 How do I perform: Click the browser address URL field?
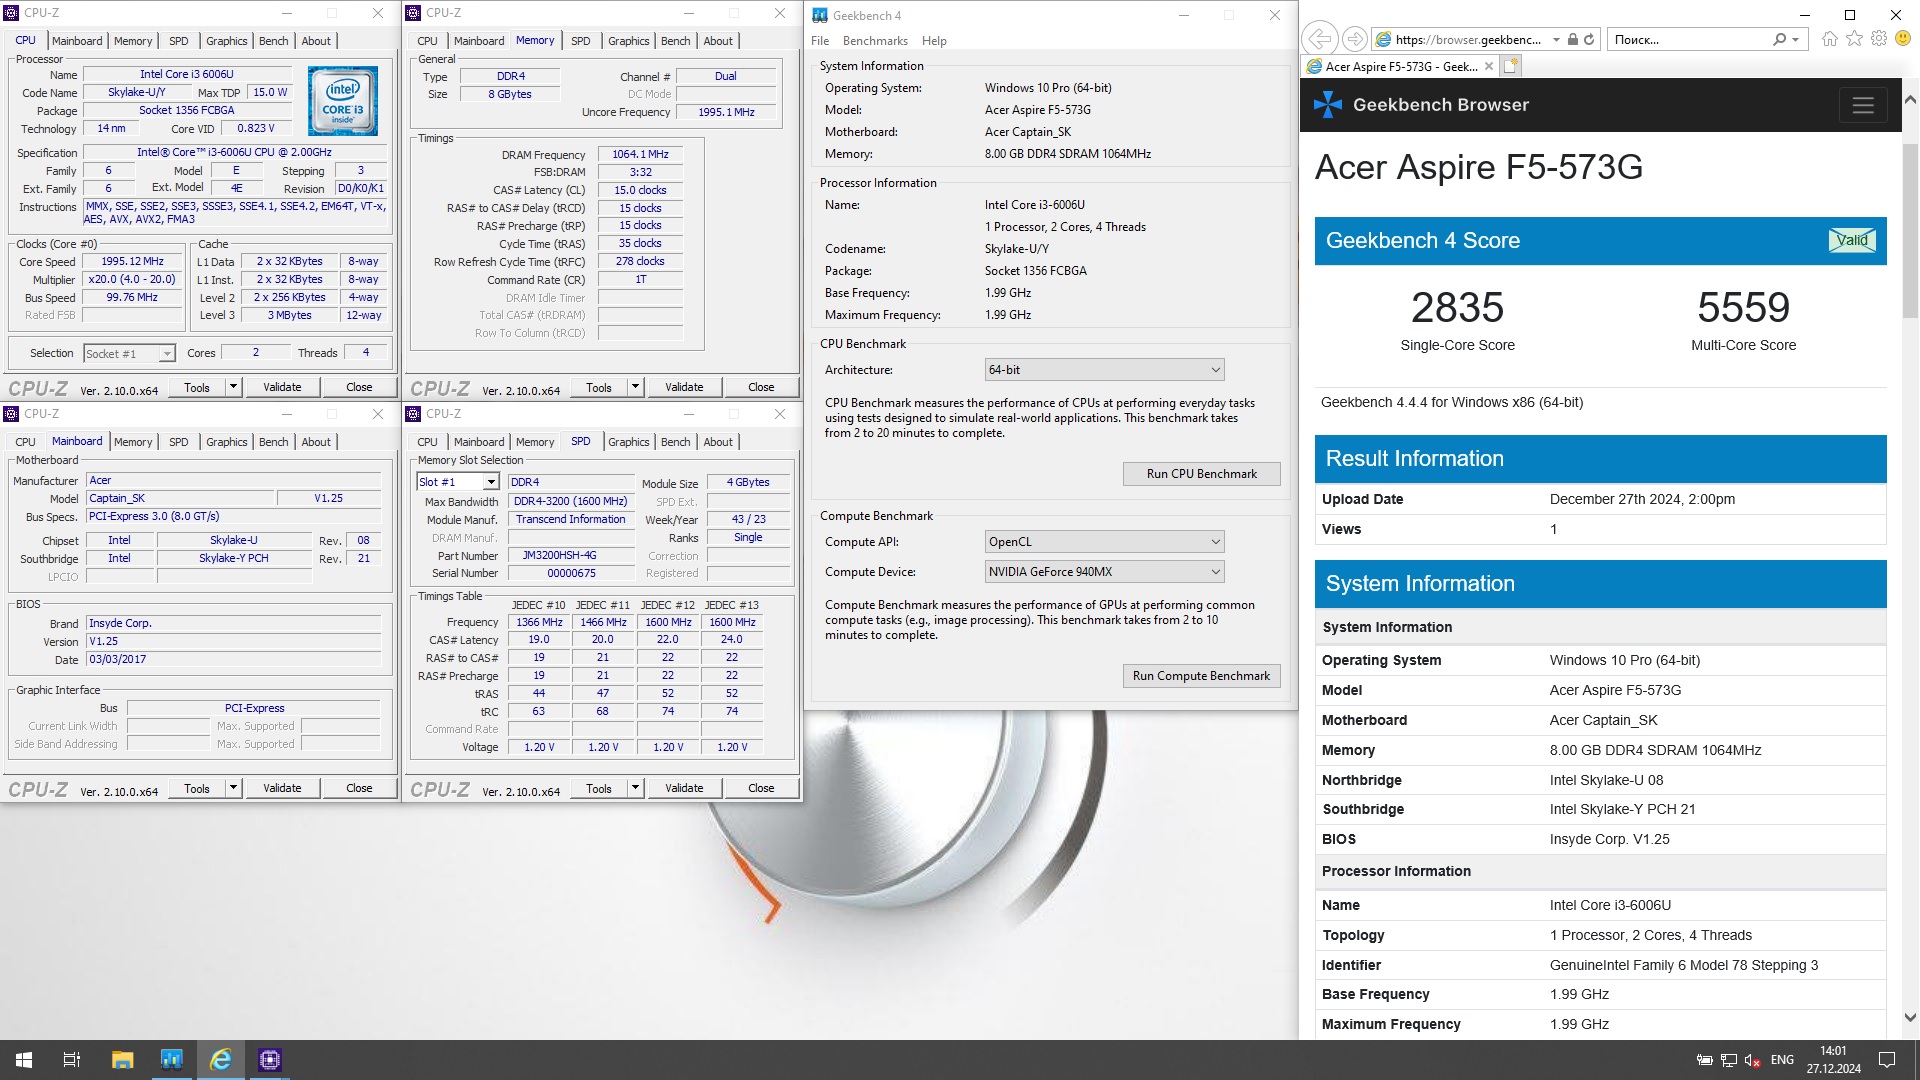[x=1467, y=39]
